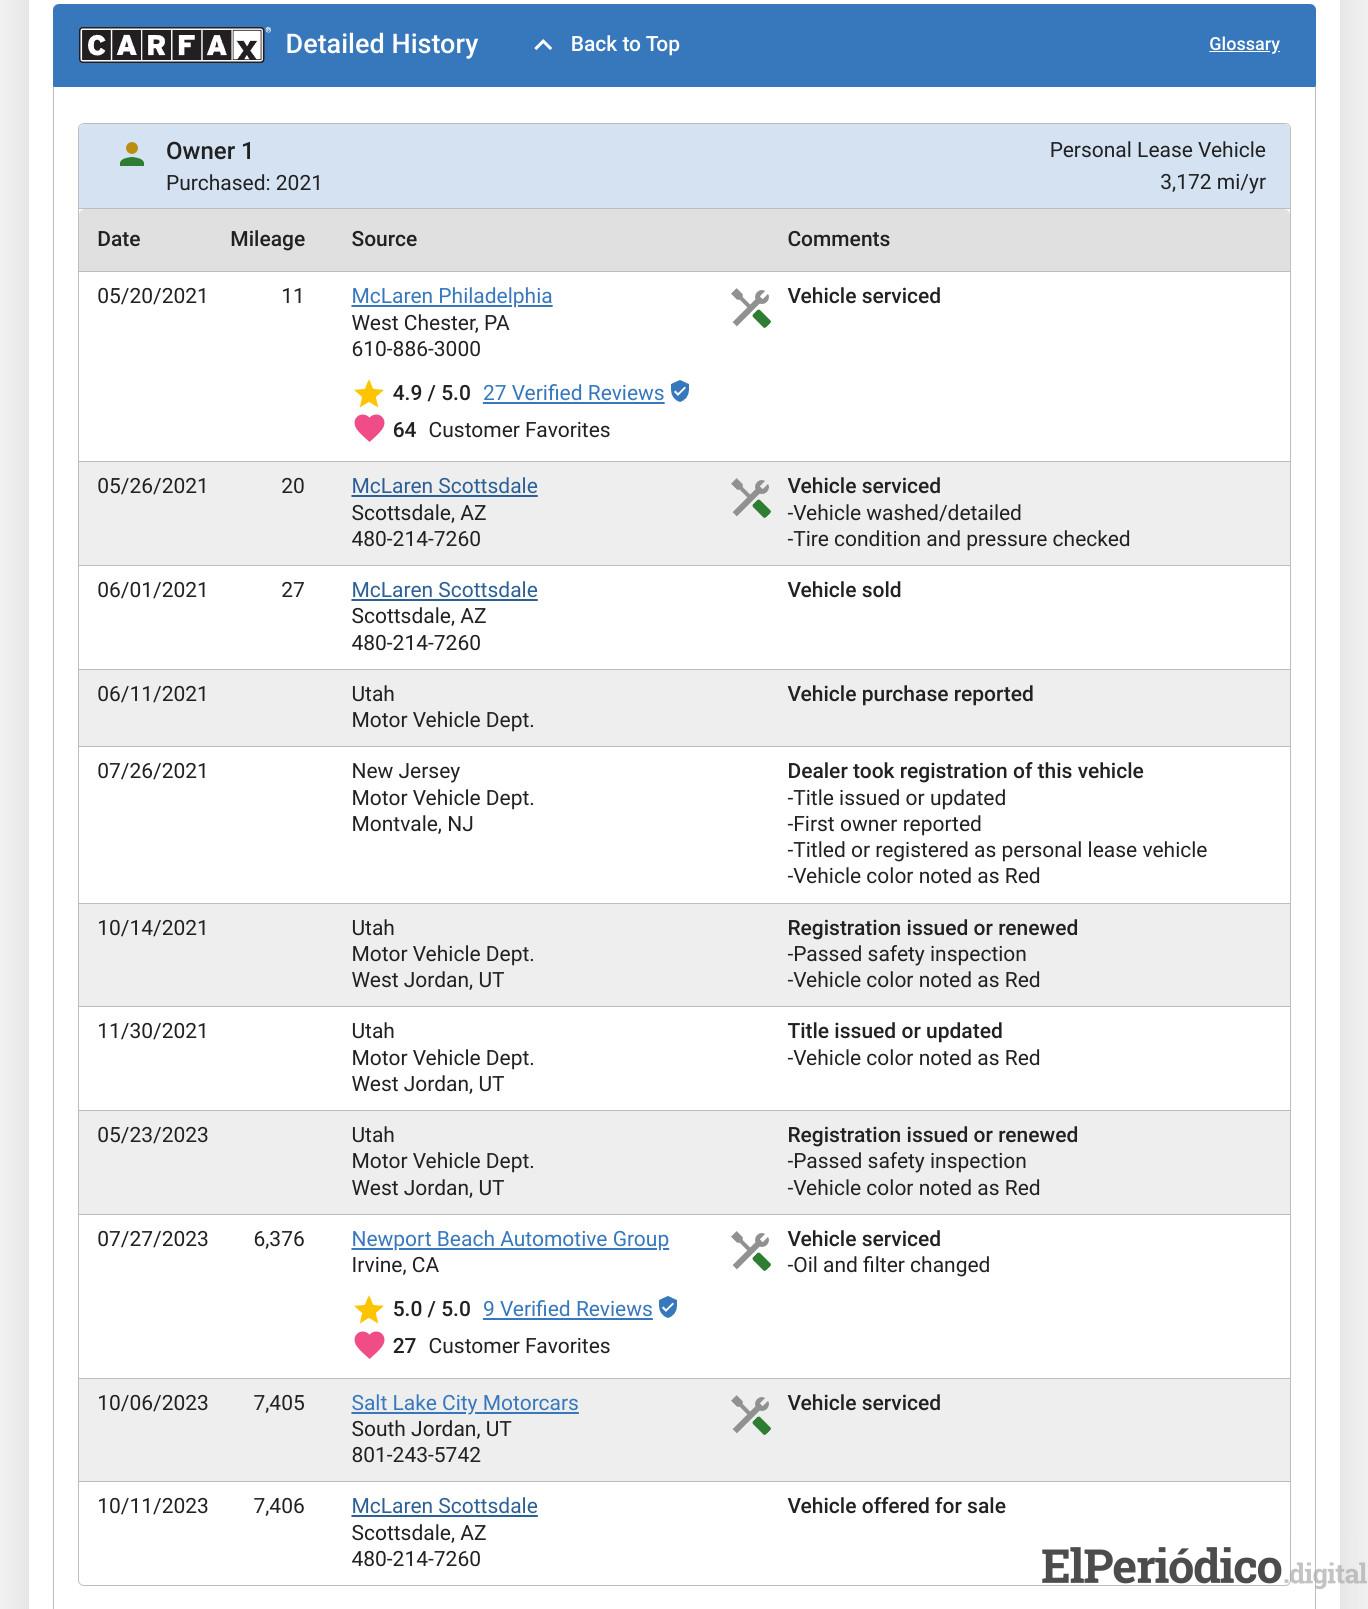Click date 05/20/2021
The height and width of the screenshot is (1609, 1368).
pyautogui.click(x=152, y=296)
